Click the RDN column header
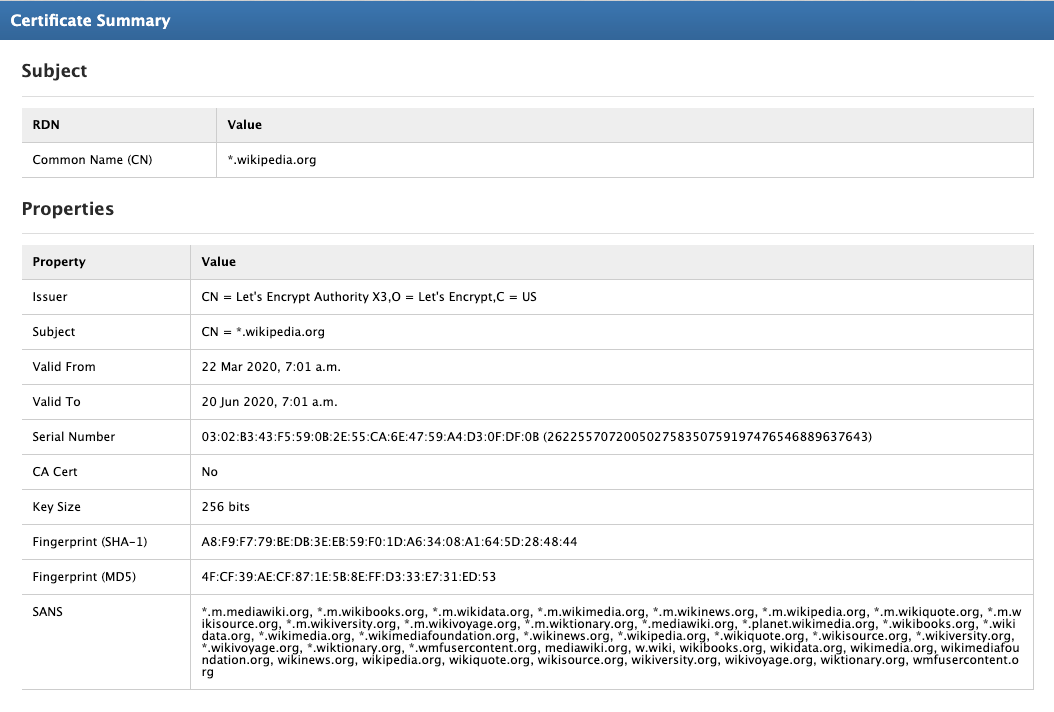Image resolution: width=1054 pixels, height=712 pixels. click(x=46, y=124)
